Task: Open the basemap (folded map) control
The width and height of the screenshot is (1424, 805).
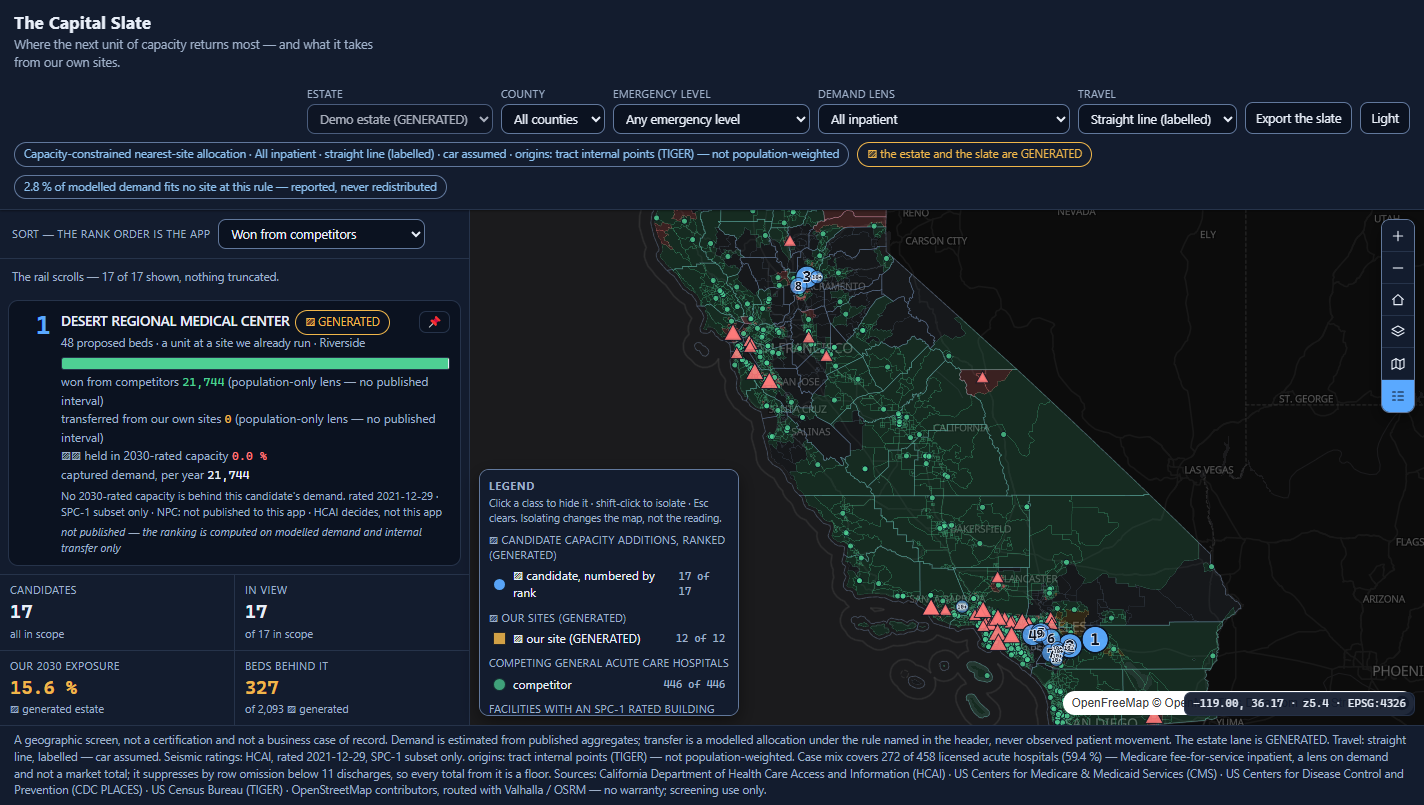Action: point(1397,364)
